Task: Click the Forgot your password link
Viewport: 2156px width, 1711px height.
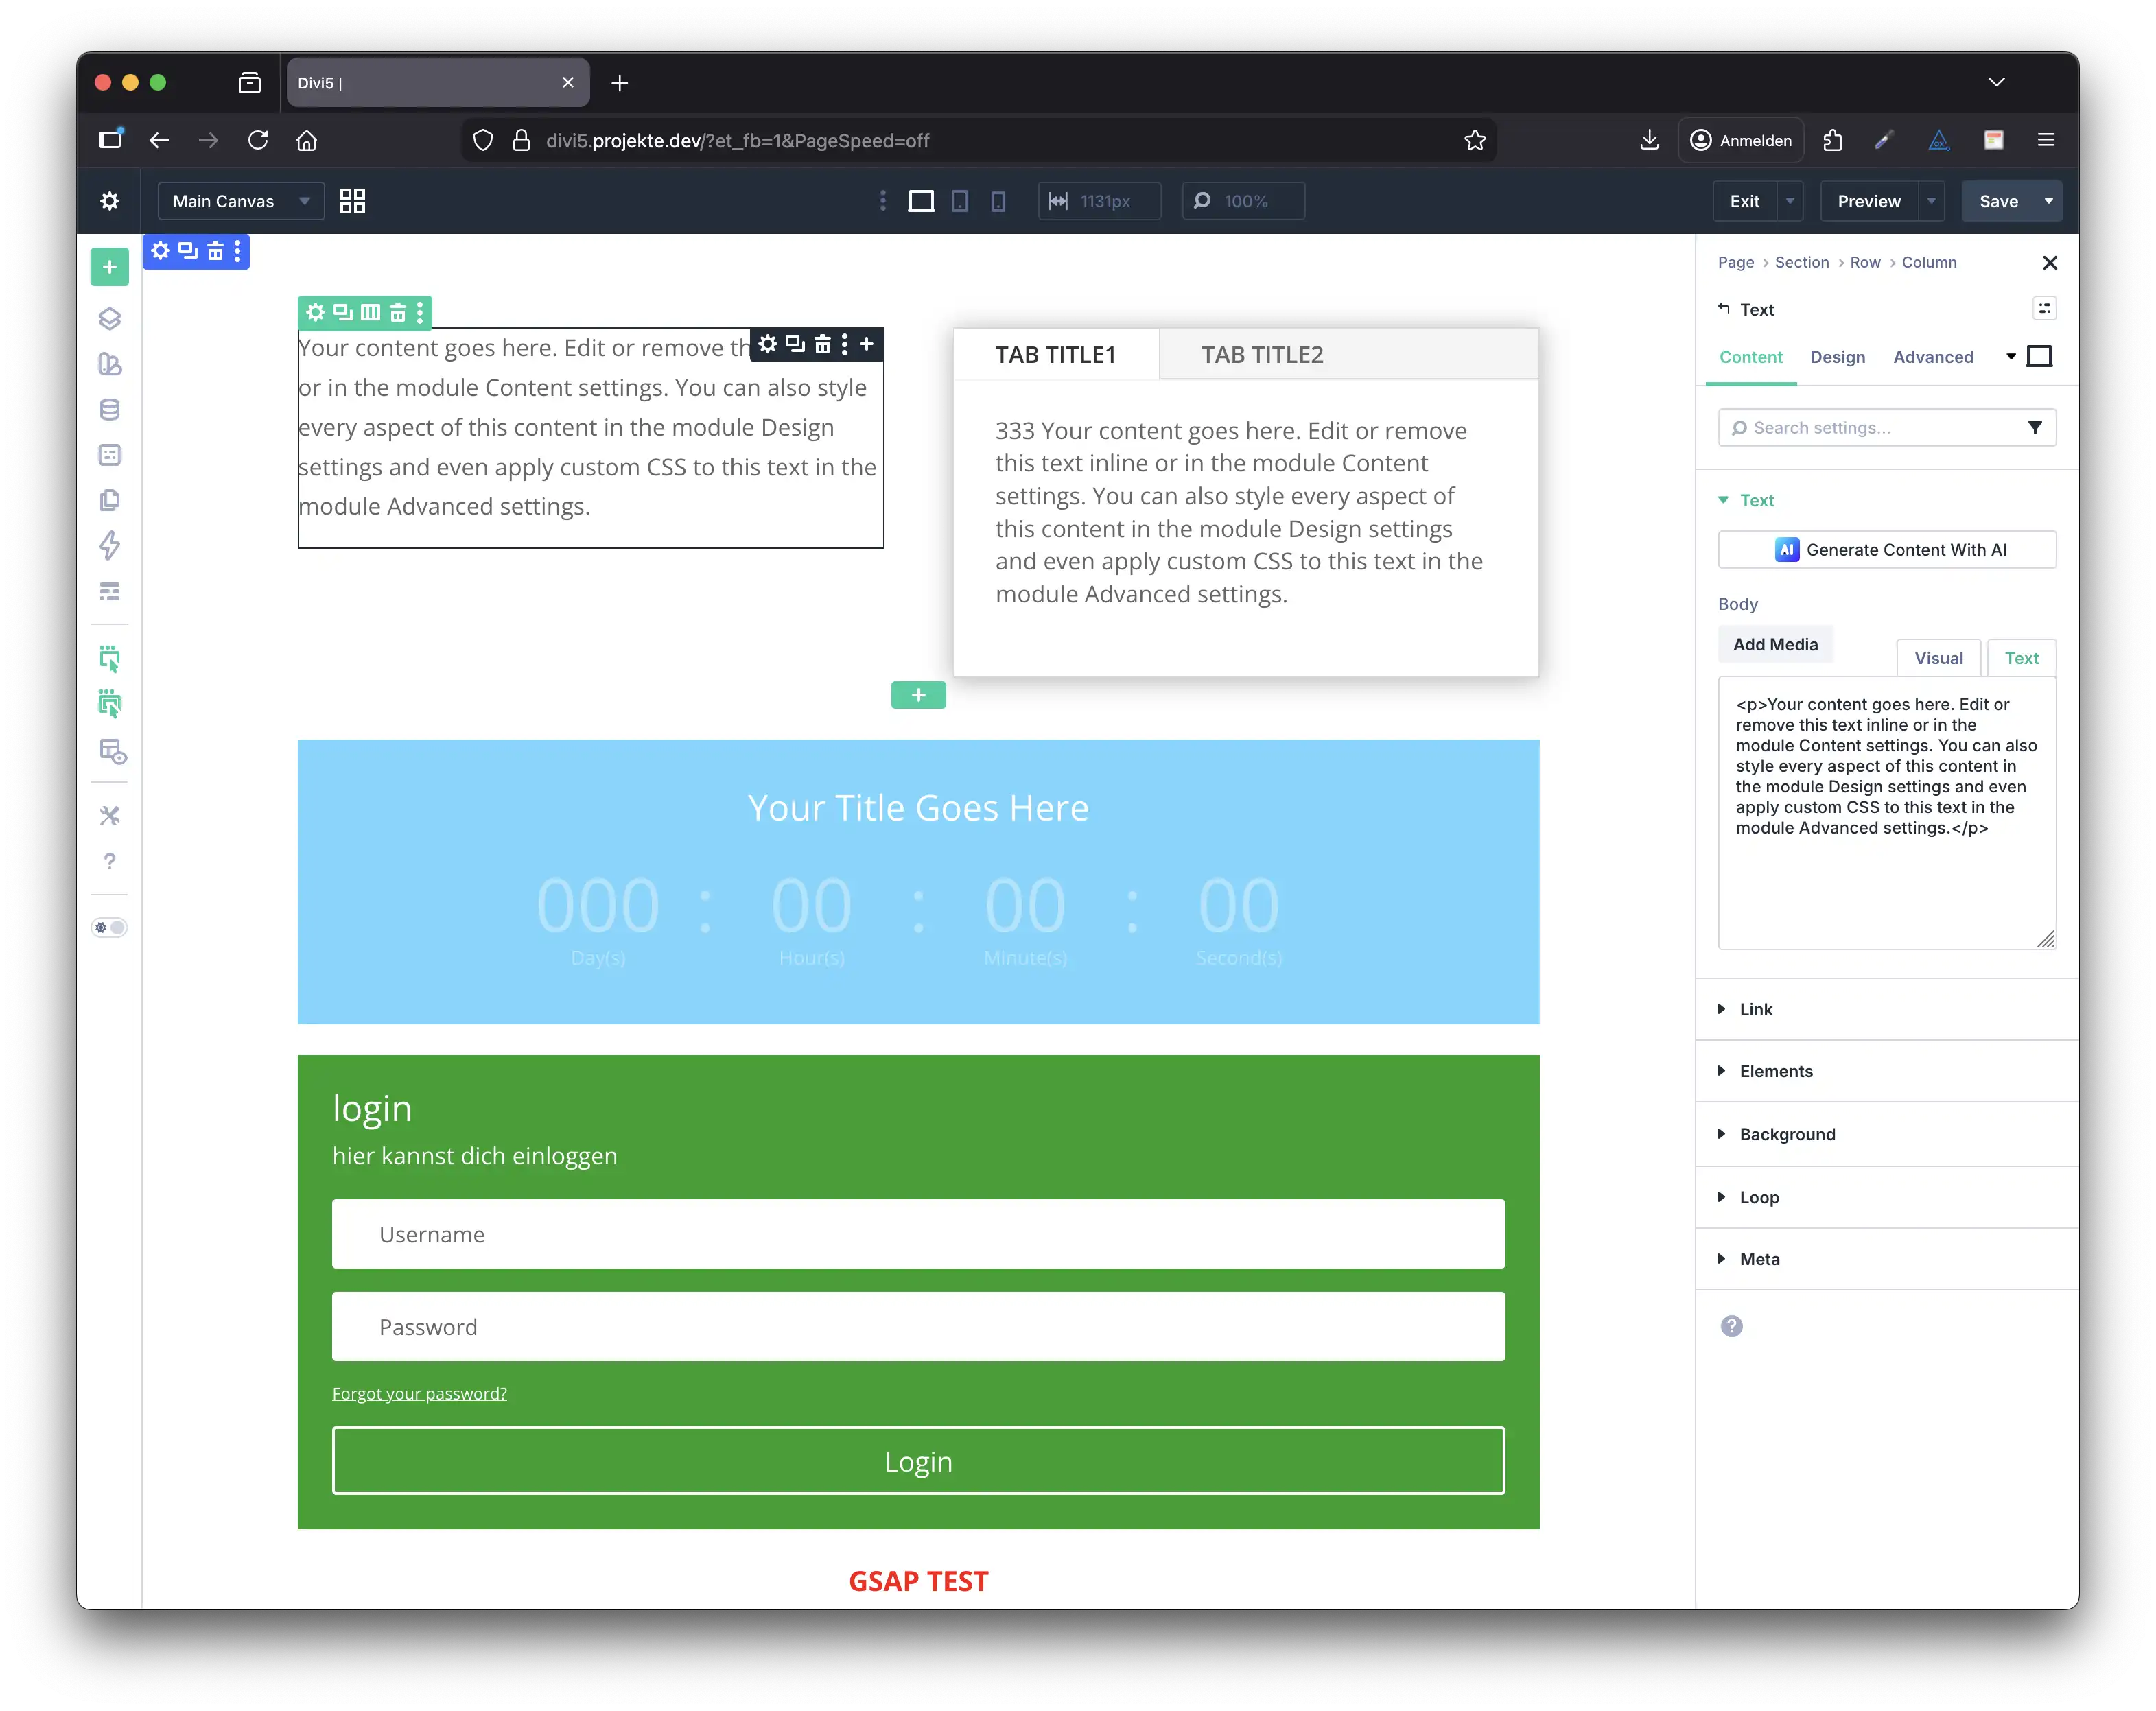Action: 419,1394
